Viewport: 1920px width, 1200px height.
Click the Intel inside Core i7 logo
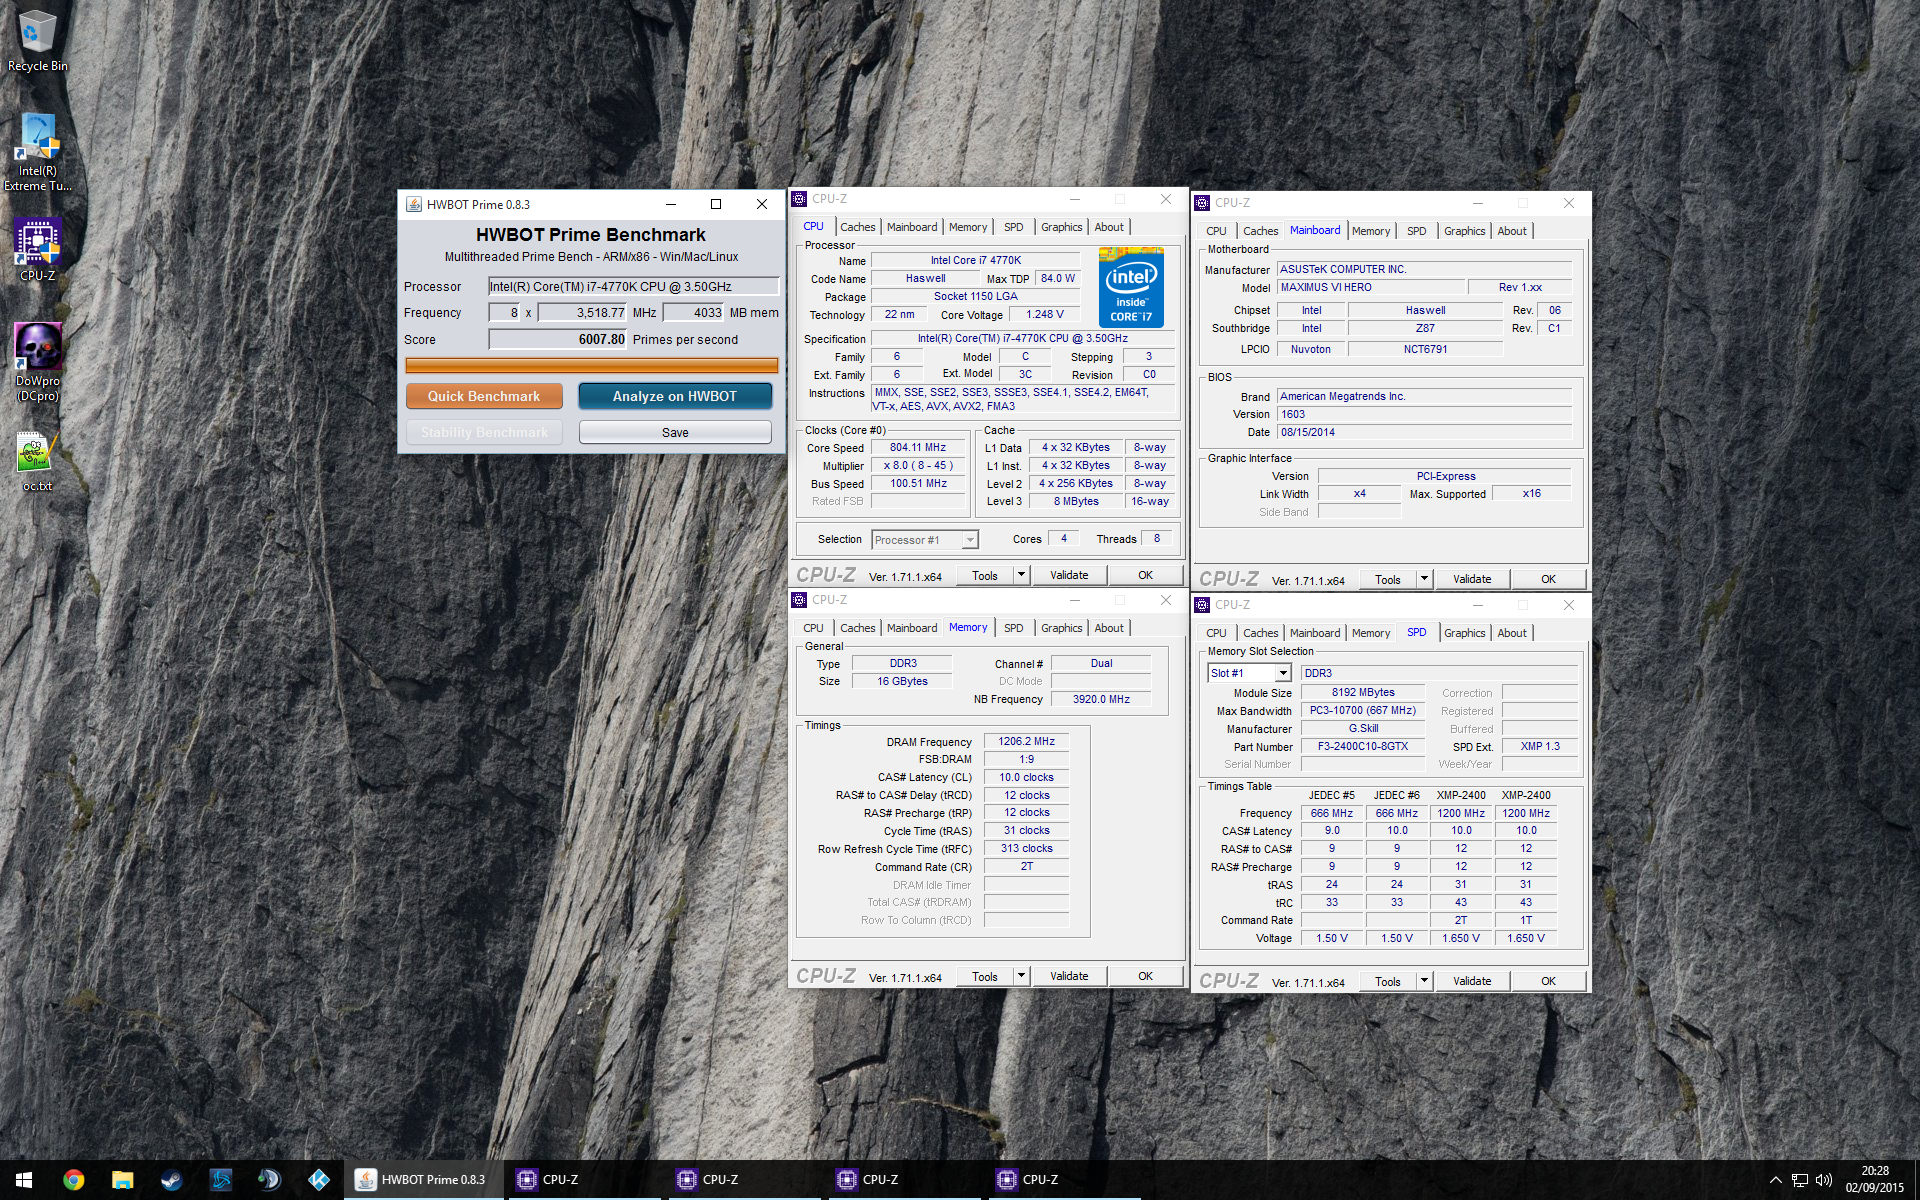coord(1131,287)
